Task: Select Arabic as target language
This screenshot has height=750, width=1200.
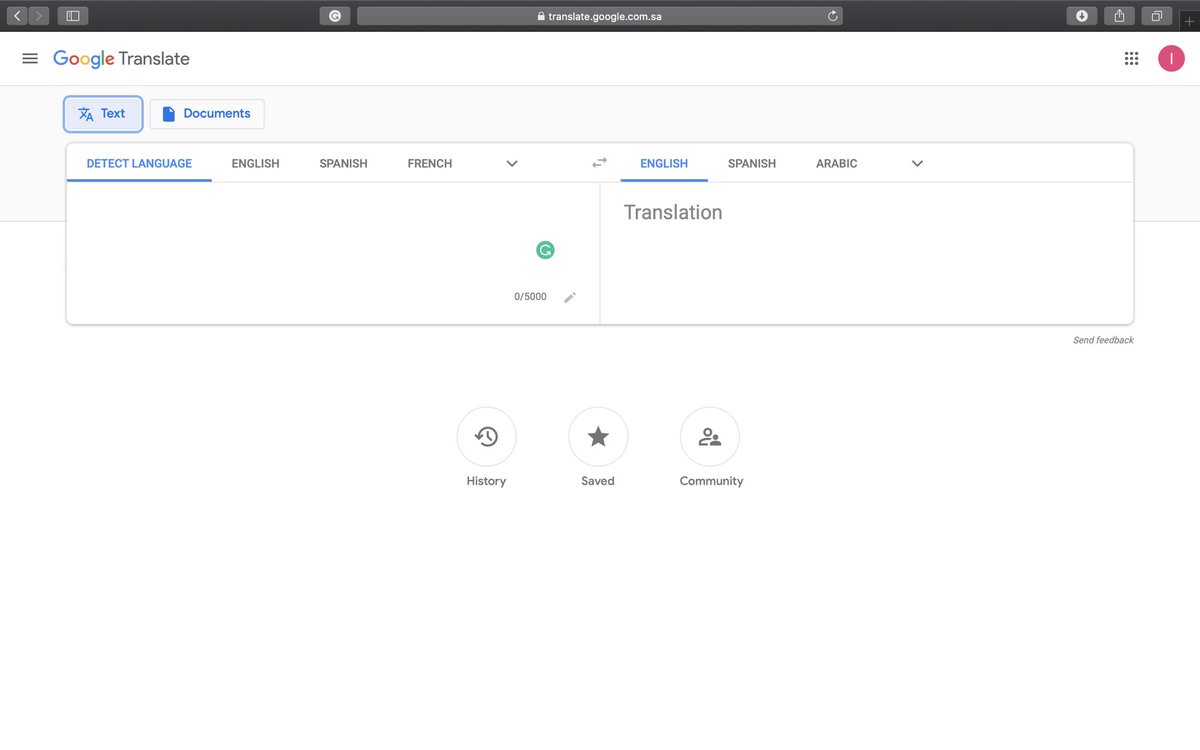Action: coord(837,163)
